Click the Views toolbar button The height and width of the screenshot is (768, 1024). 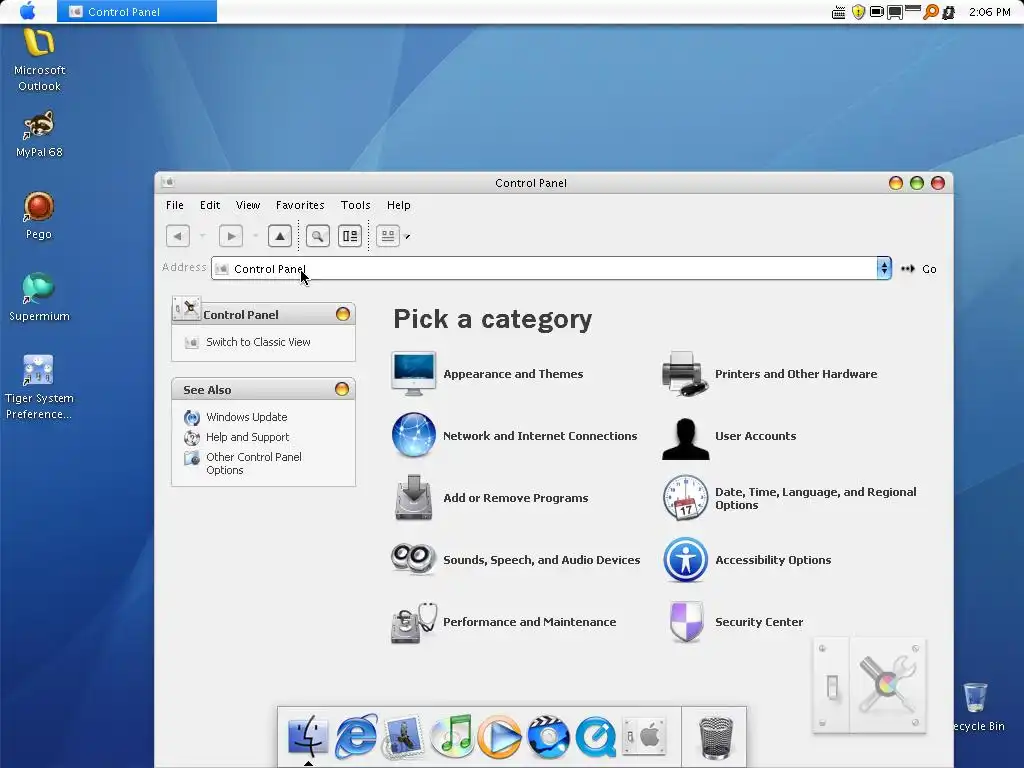pyautogui.click(x=388, y=236)
